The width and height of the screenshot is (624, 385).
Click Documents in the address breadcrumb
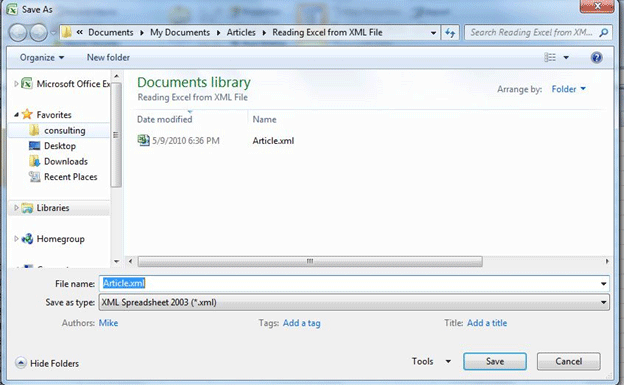(111, 32)
